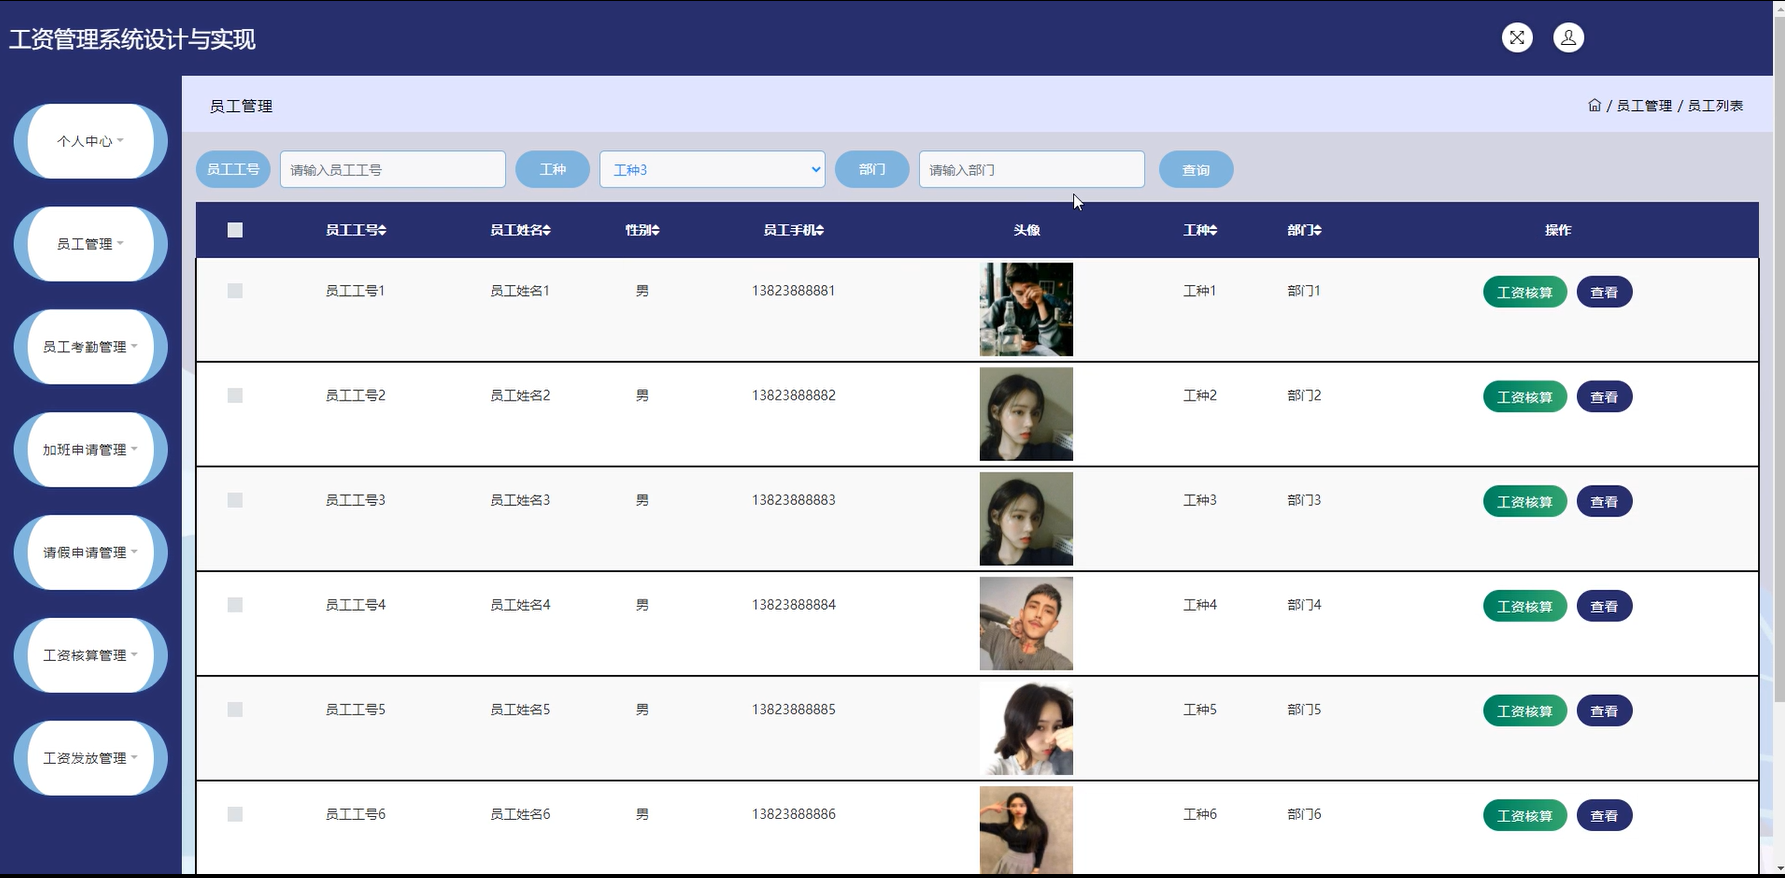The image size is (1785, 878).
Task: Click 工资核算 for 员工工号6
Action: tap(1525, 815)
